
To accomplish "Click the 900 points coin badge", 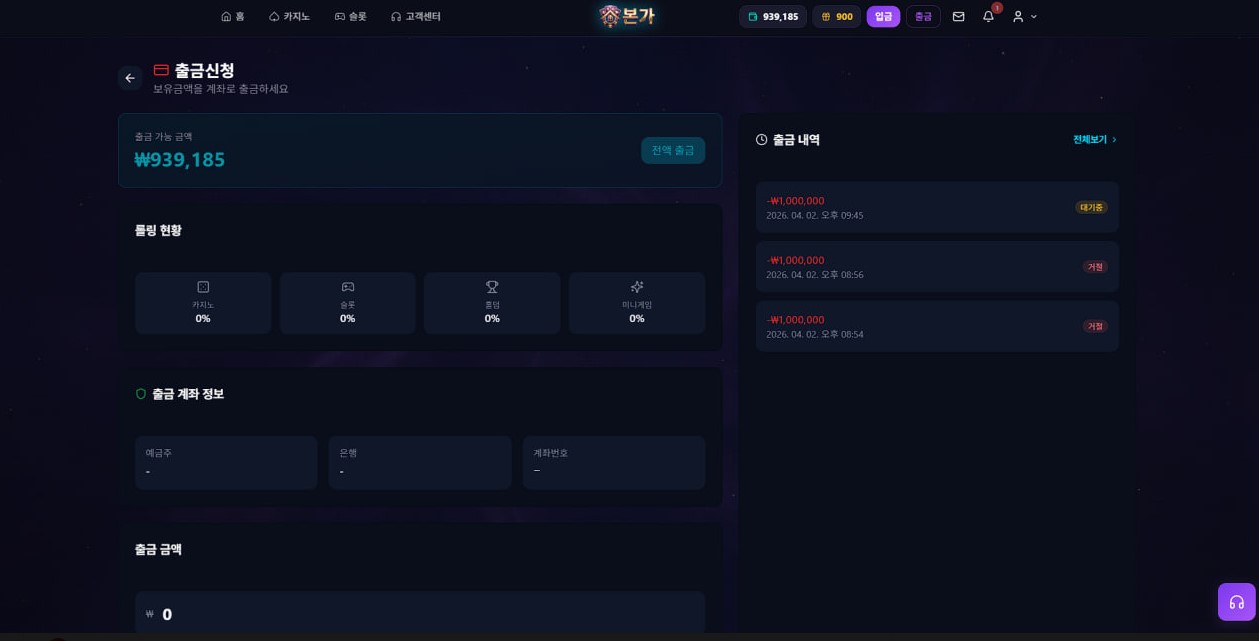I will (x=837, y=17).
